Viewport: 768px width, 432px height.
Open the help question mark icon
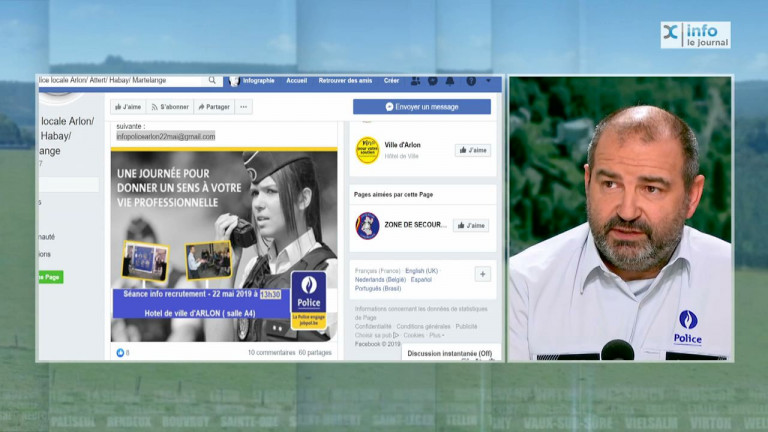click(x=471, y=81)
